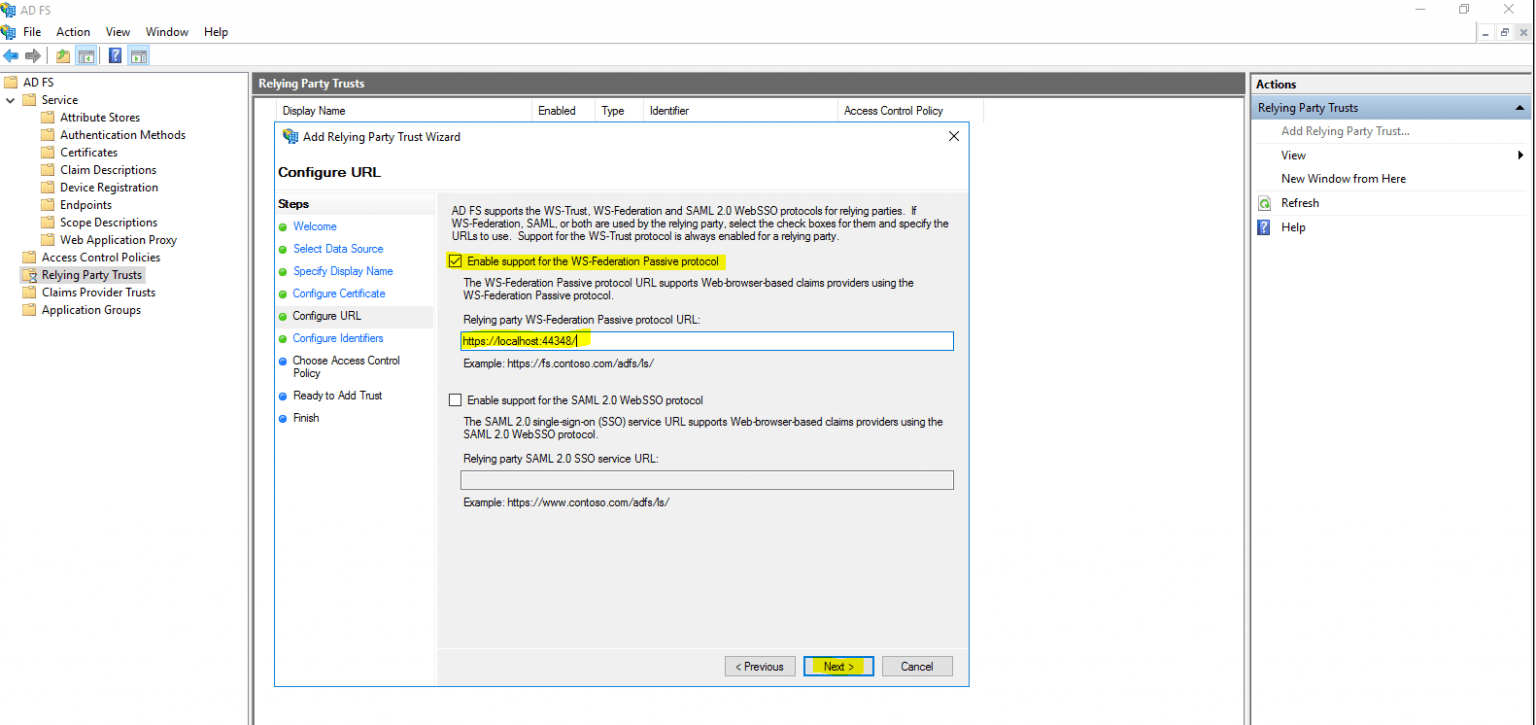Select the Relying Party Trusts folder in the tree

pos(91,274)
